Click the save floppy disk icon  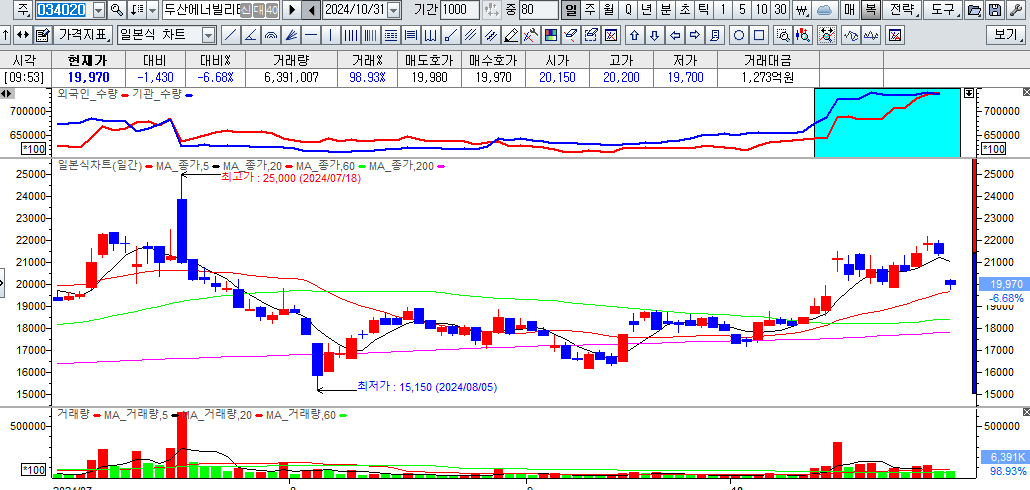(993, 10)
